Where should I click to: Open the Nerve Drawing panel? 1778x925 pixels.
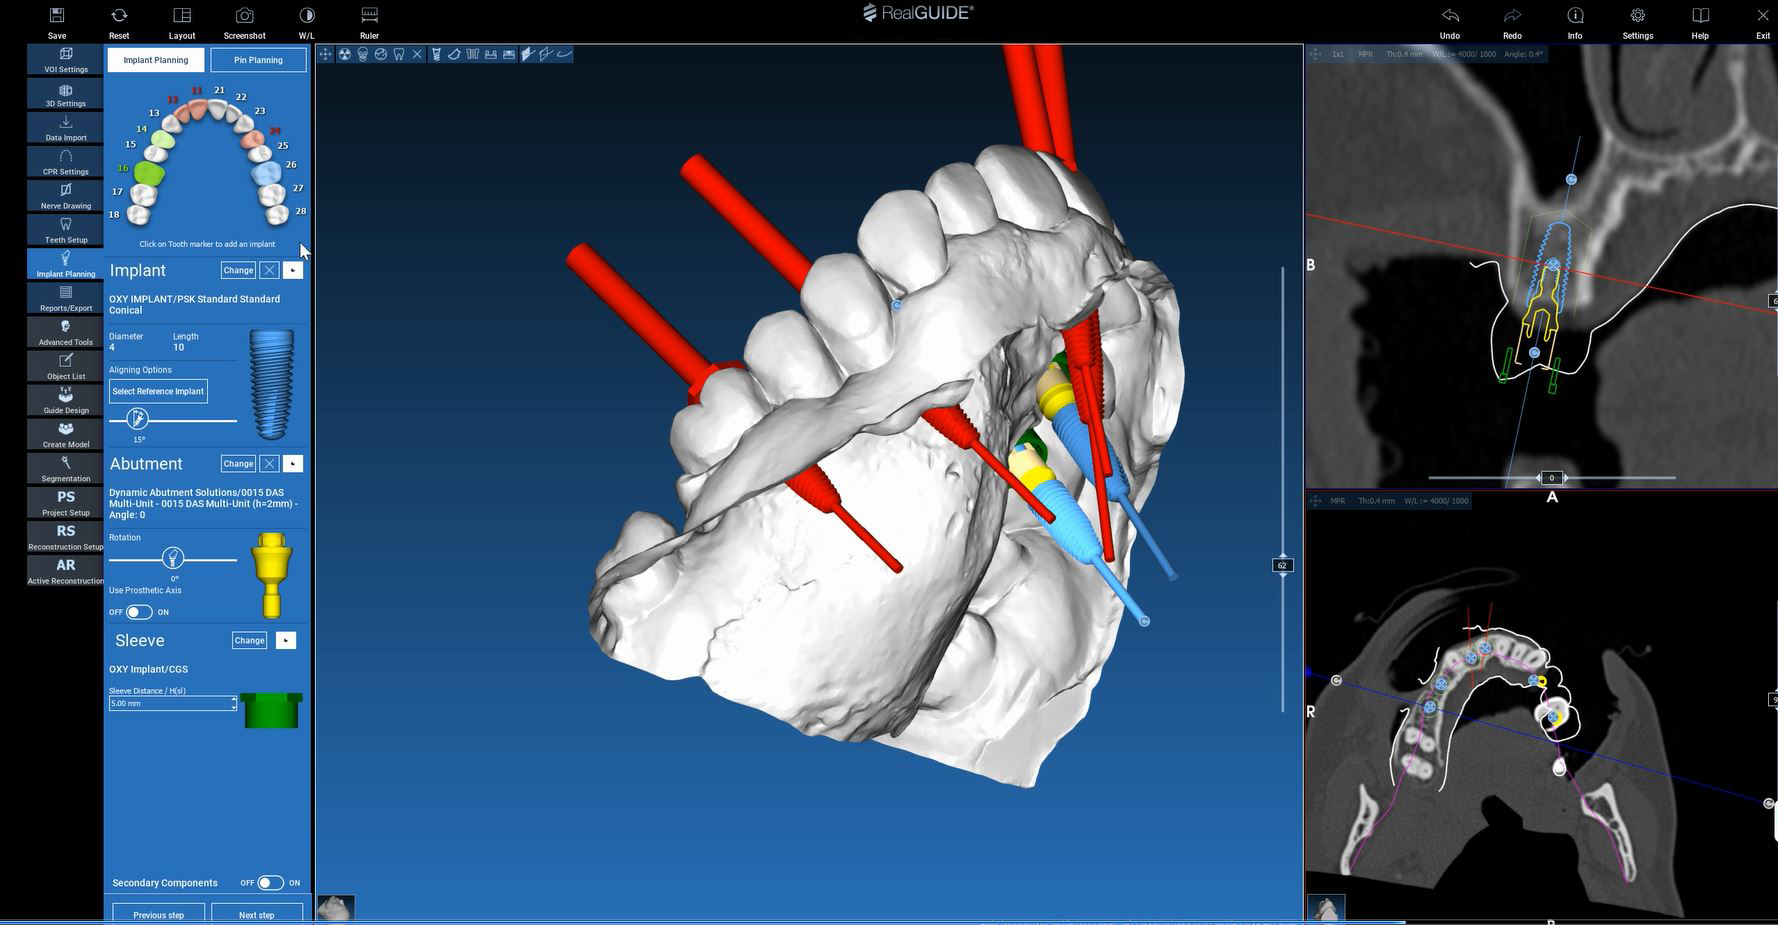coord(64,195)
